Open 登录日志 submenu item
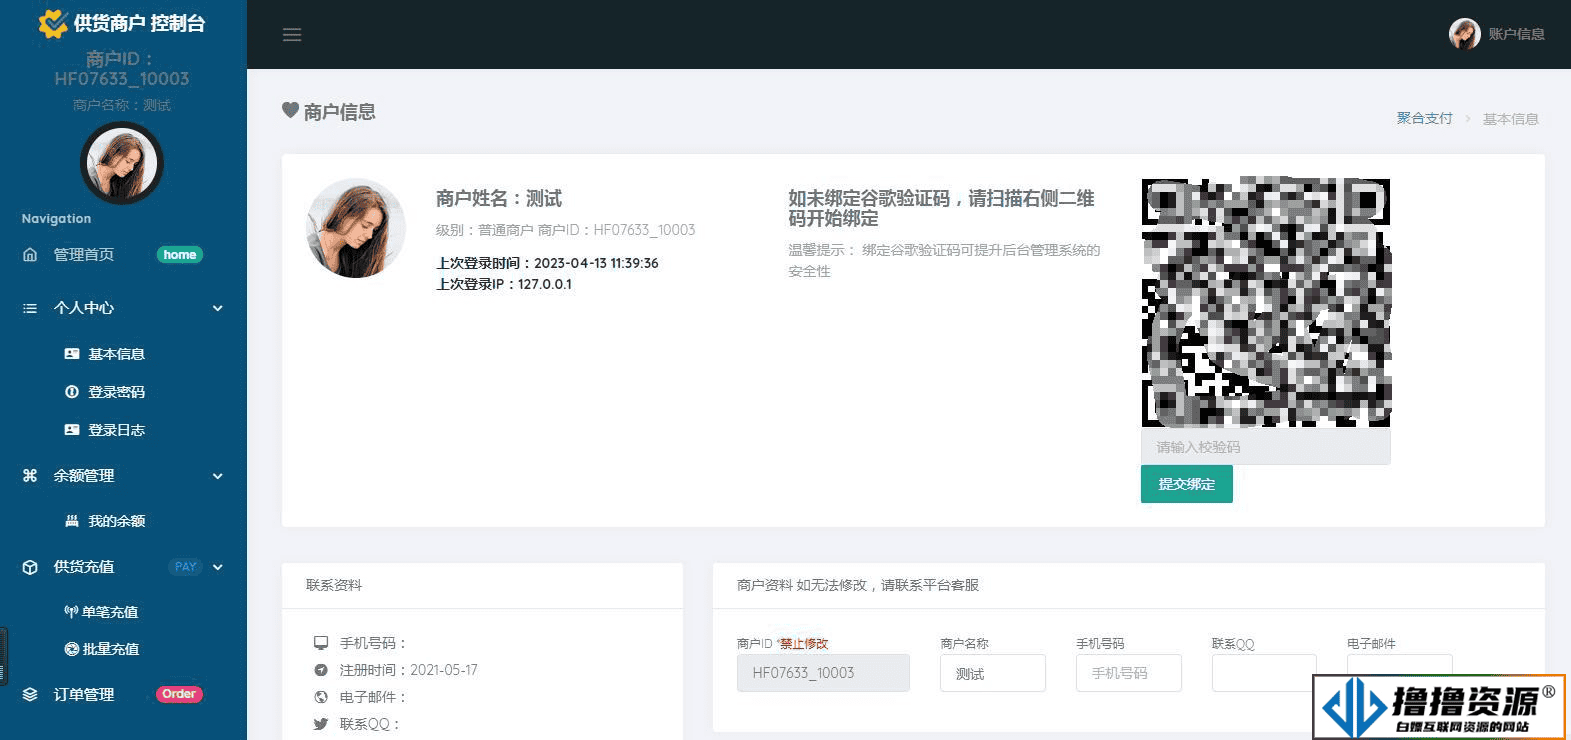The height and width of the screenshot is (740, 1571). click(x=117, y=430)
